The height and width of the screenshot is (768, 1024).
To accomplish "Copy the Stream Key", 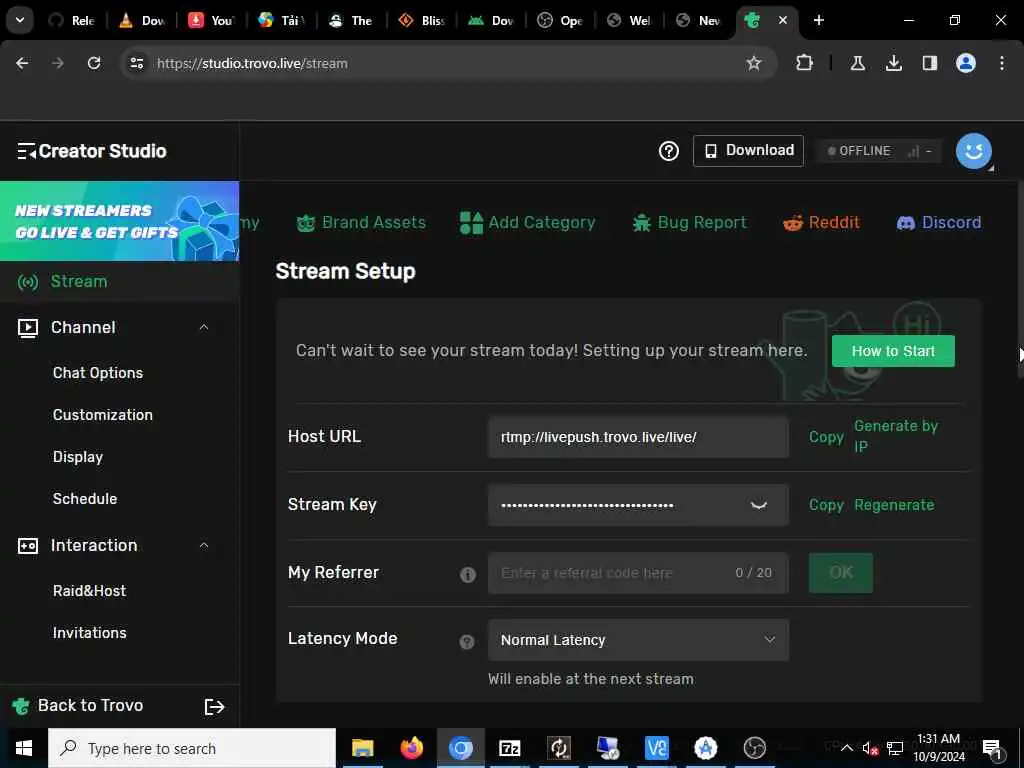I will click(x=826, y=505).
